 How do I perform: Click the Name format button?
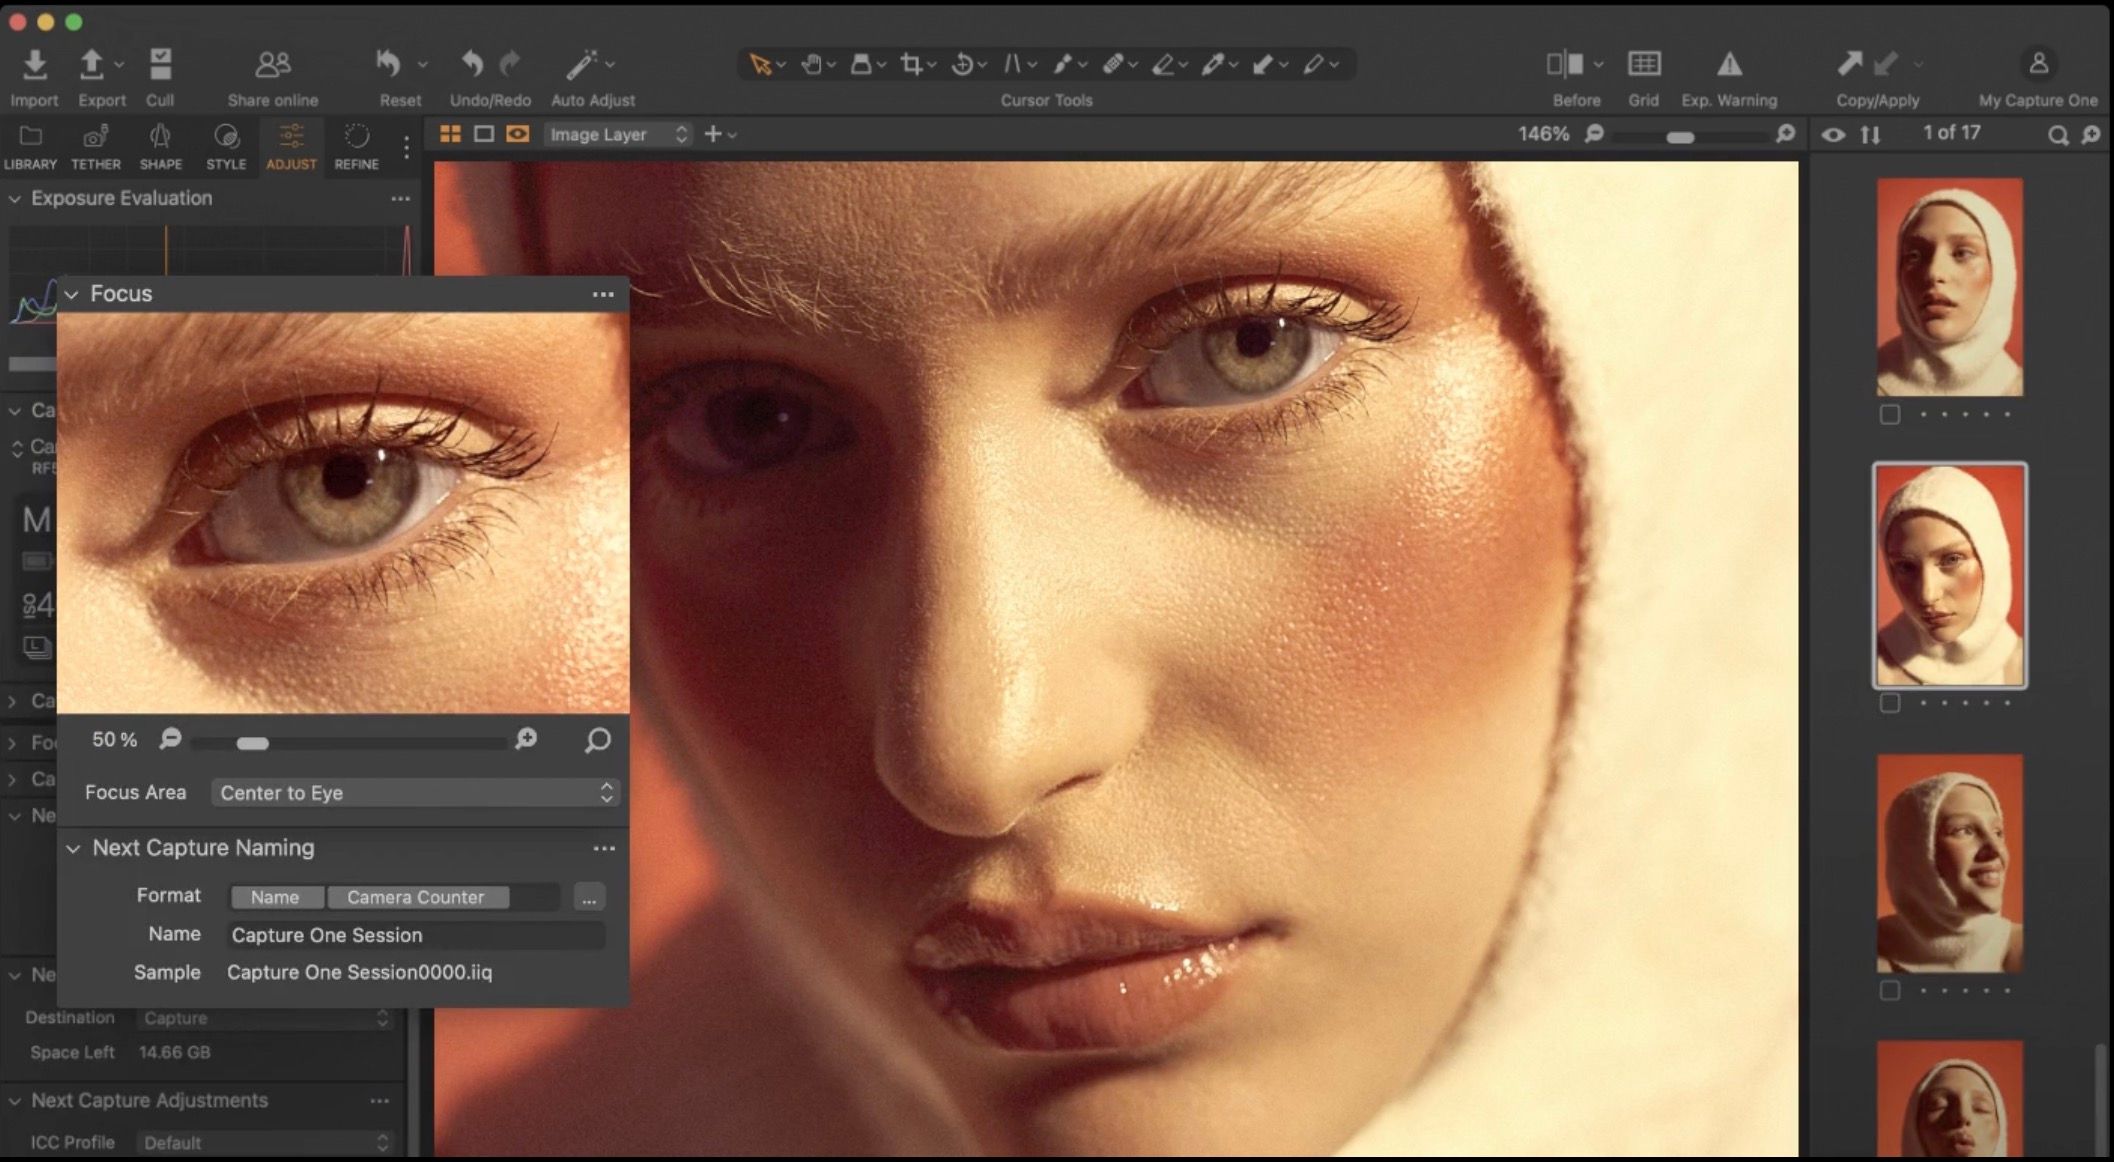(275, 896)
